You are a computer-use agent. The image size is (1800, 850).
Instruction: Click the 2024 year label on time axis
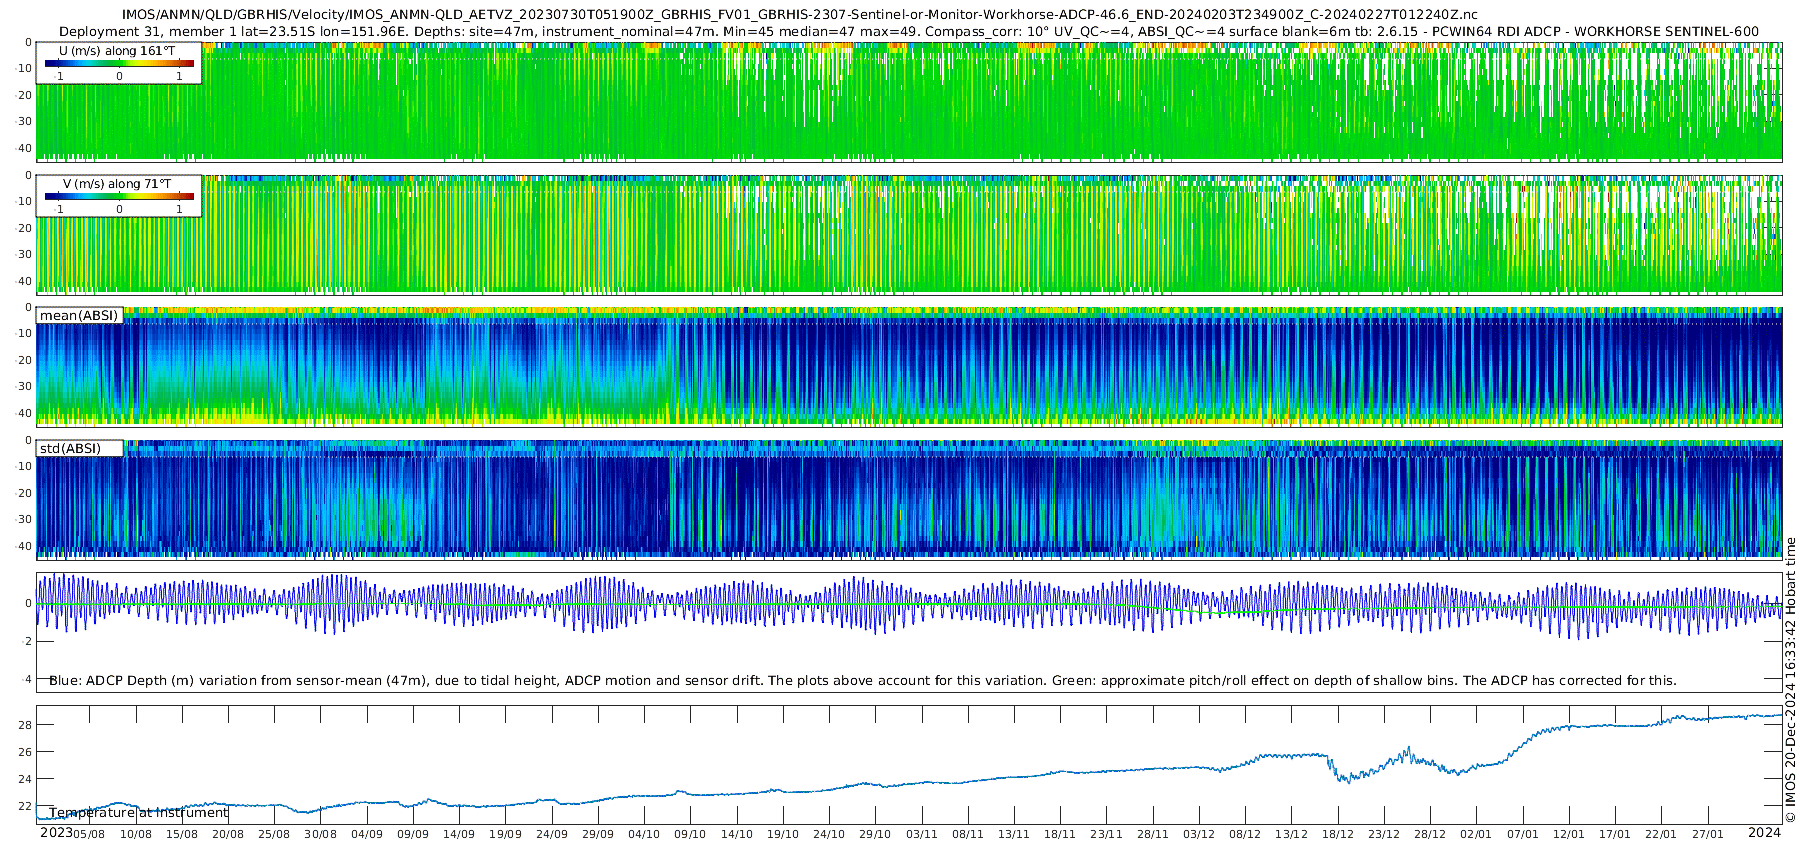tap(1764, 832)
